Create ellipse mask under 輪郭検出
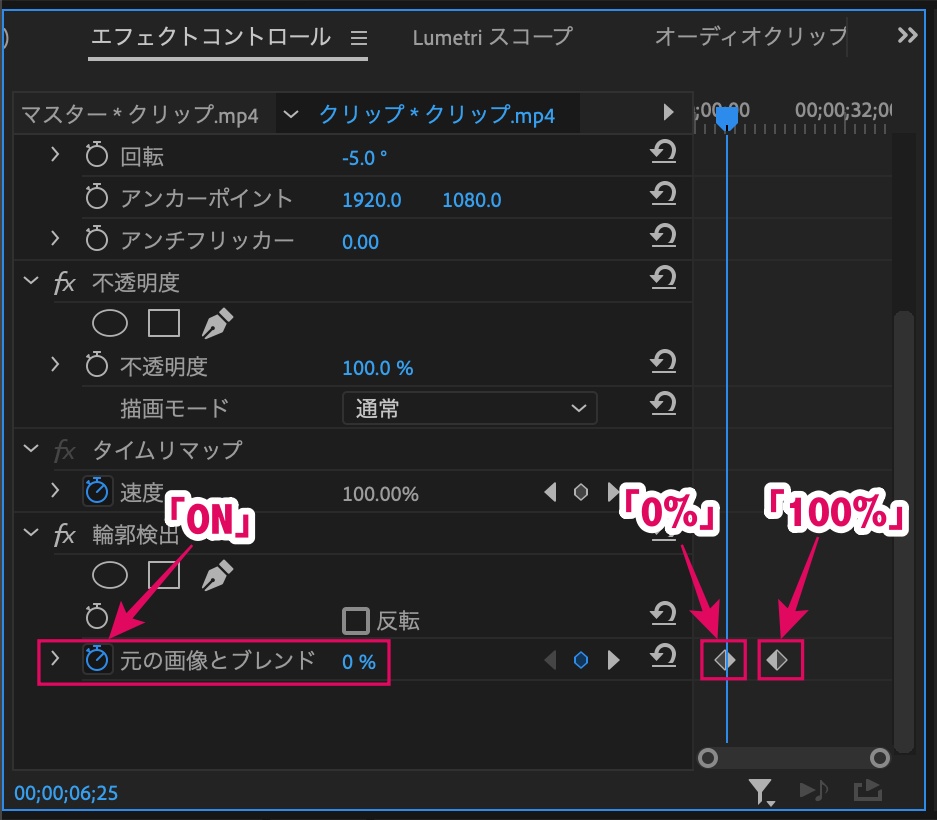937x820 pixels. [110, 576]
